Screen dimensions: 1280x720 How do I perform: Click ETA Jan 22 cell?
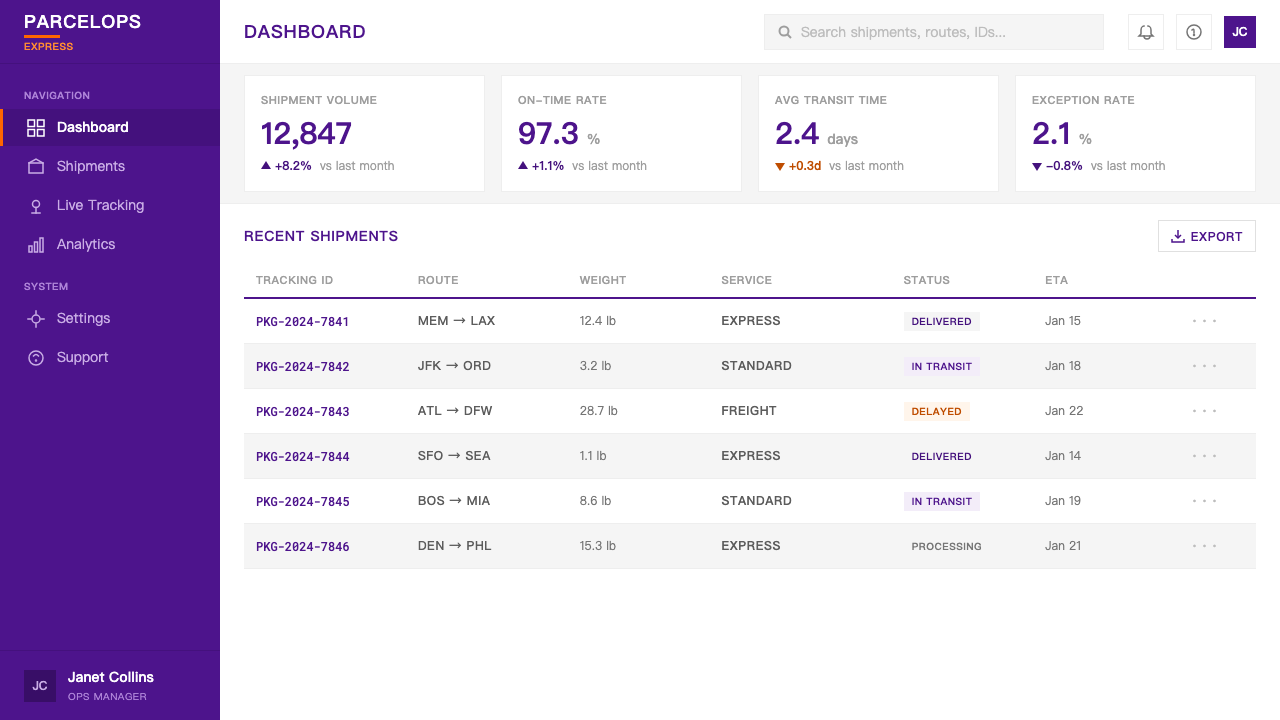click(1063, 411)
